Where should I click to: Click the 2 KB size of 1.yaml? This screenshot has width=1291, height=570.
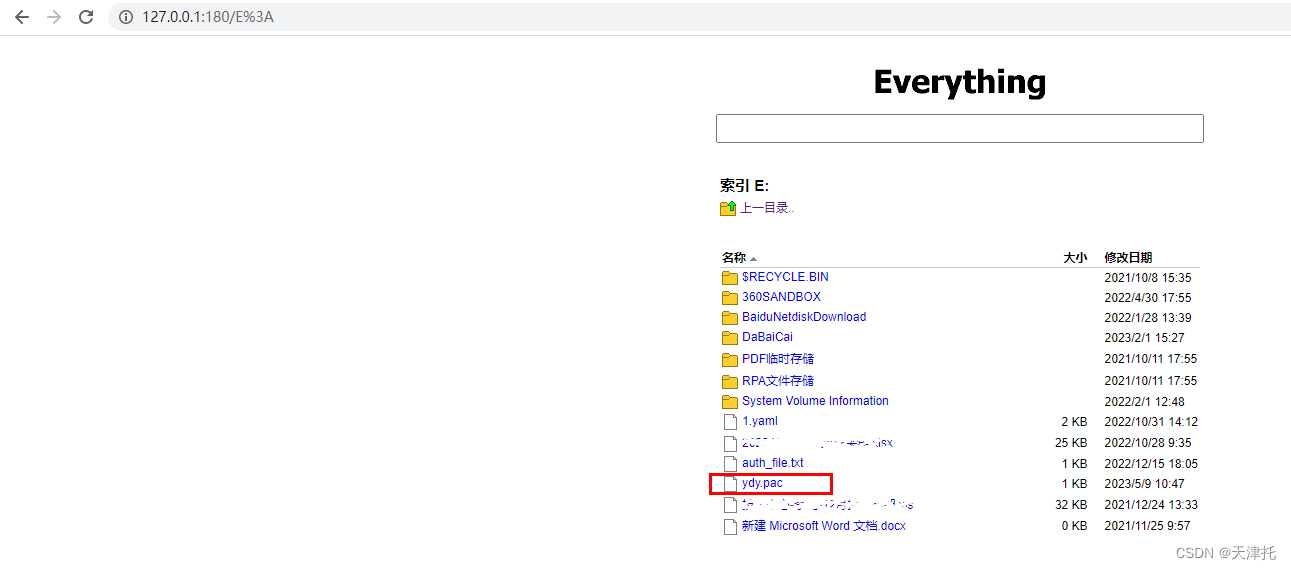pyautogui.click(x=1074, y=422)
